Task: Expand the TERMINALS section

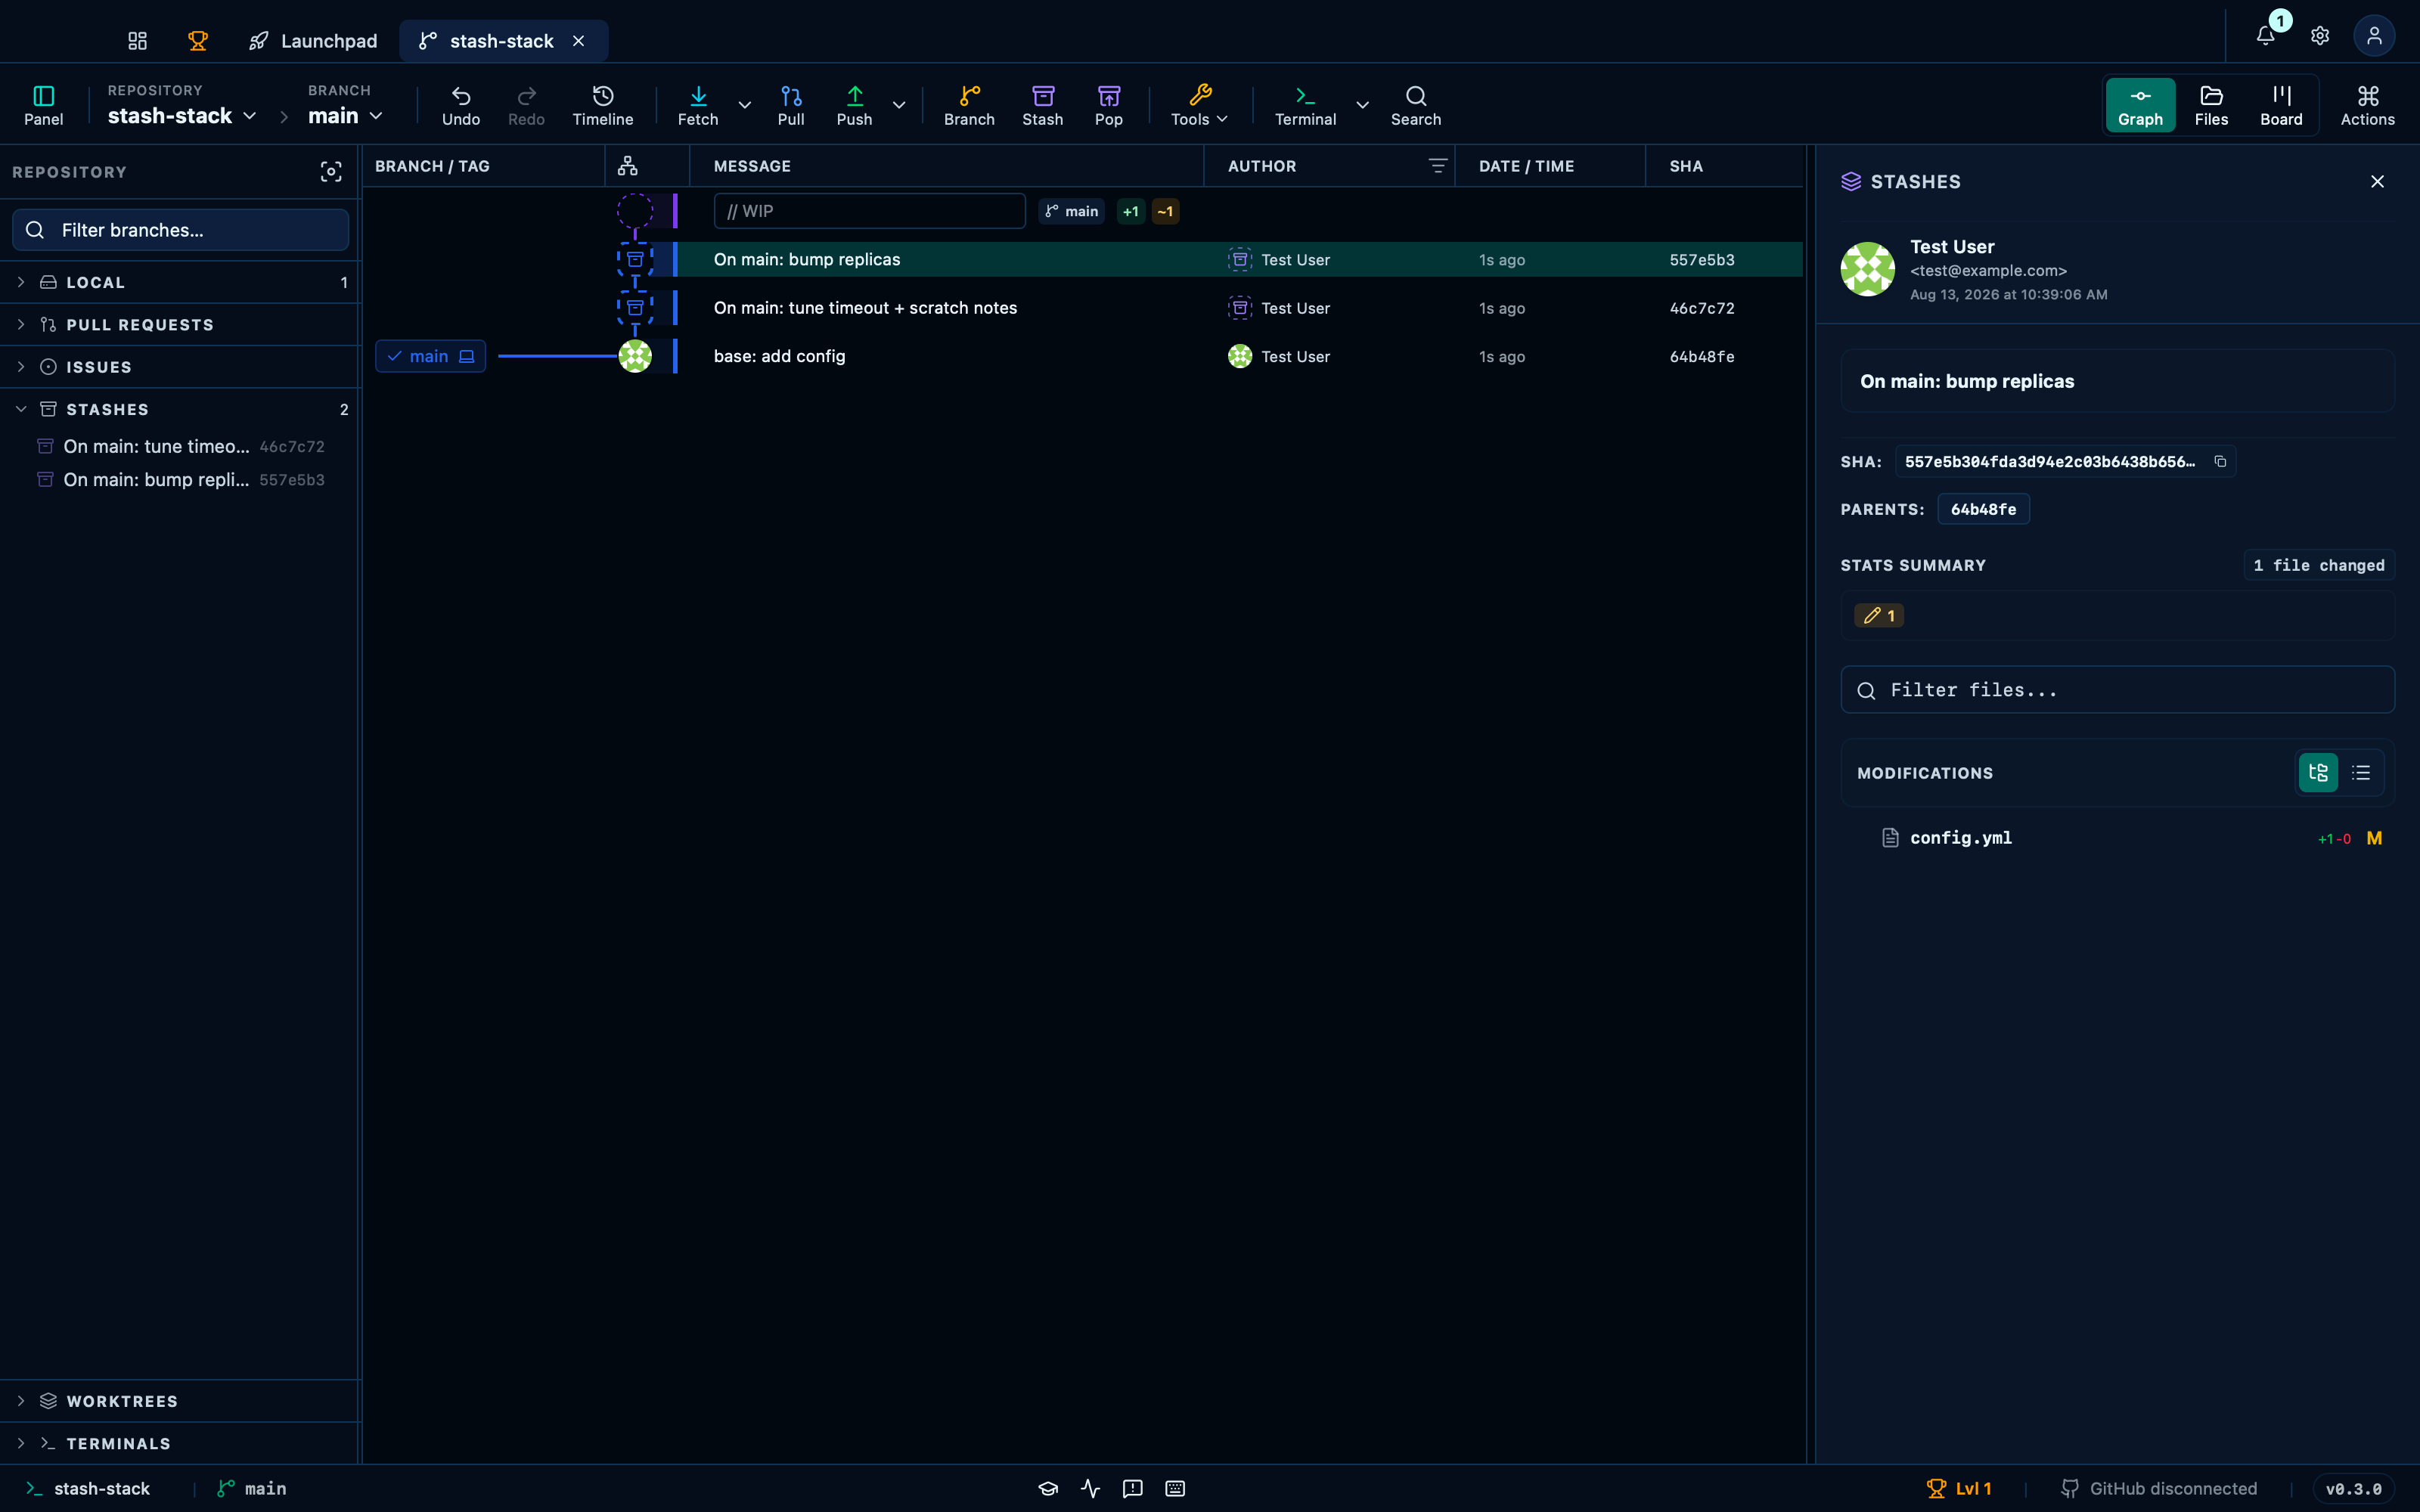Action: [x=180, y=1443]
